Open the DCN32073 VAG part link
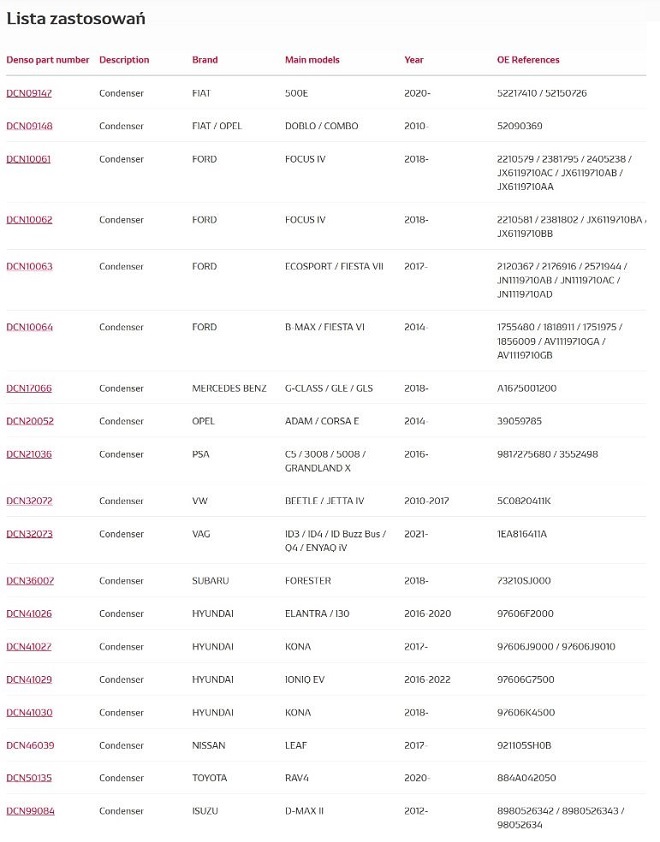The height and width of the screenshot is (842, 660). (29, 534)
